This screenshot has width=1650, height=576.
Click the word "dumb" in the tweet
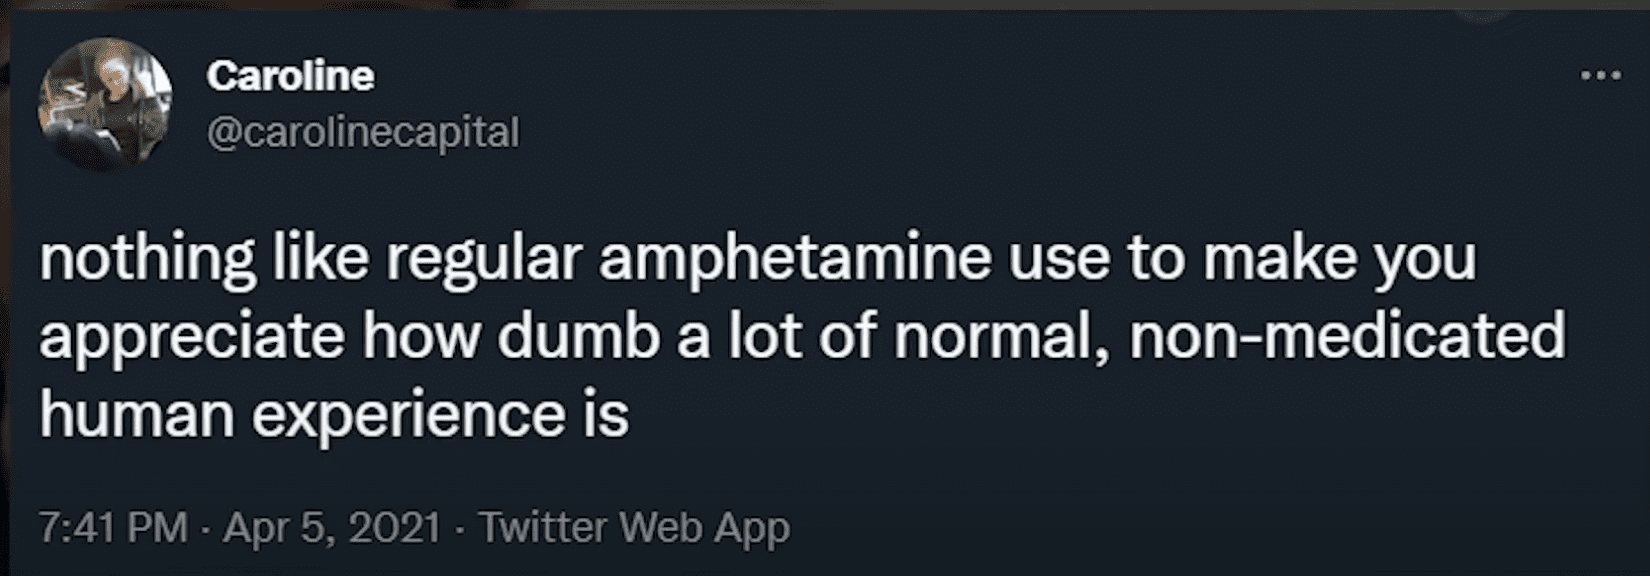(579, 337)
